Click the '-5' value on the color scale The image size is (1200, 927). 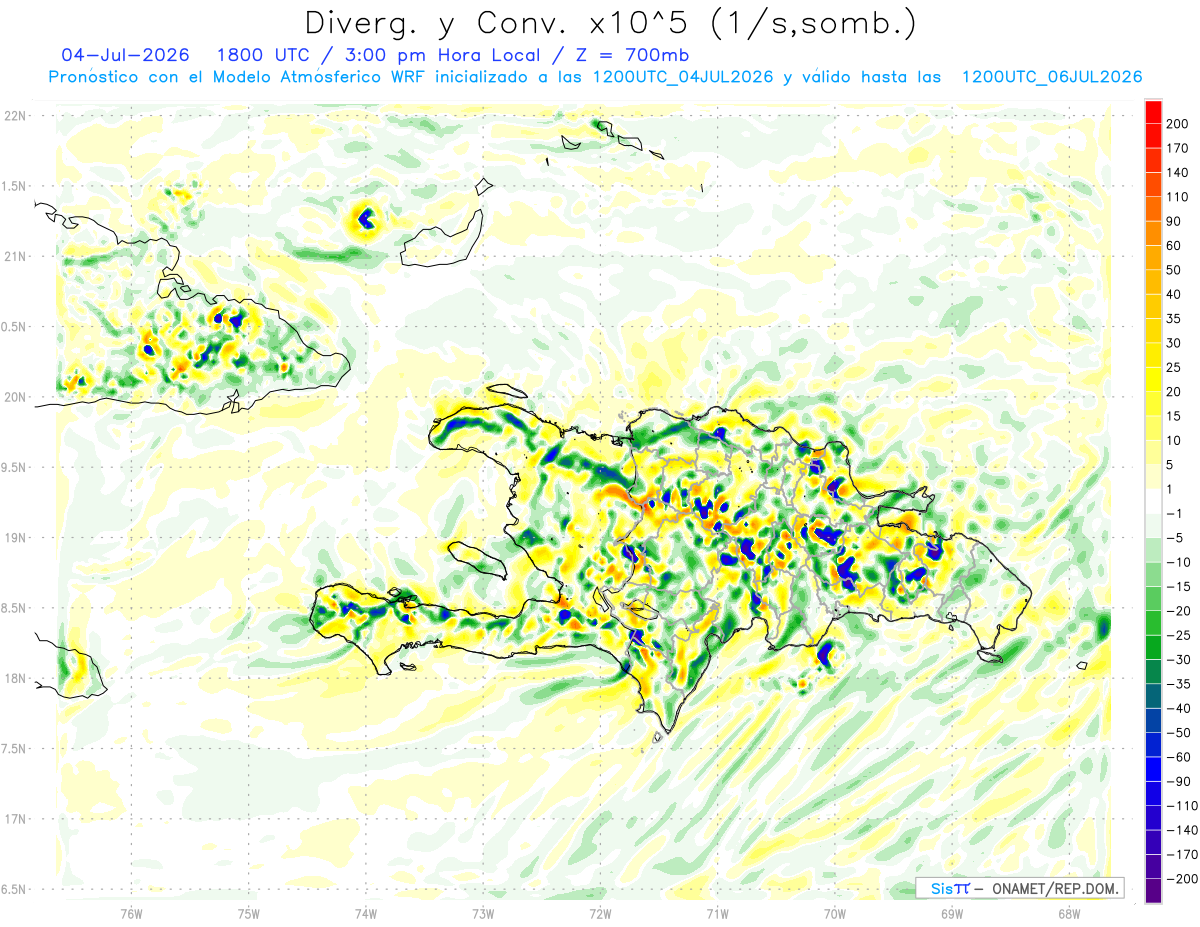[1175, 538]
